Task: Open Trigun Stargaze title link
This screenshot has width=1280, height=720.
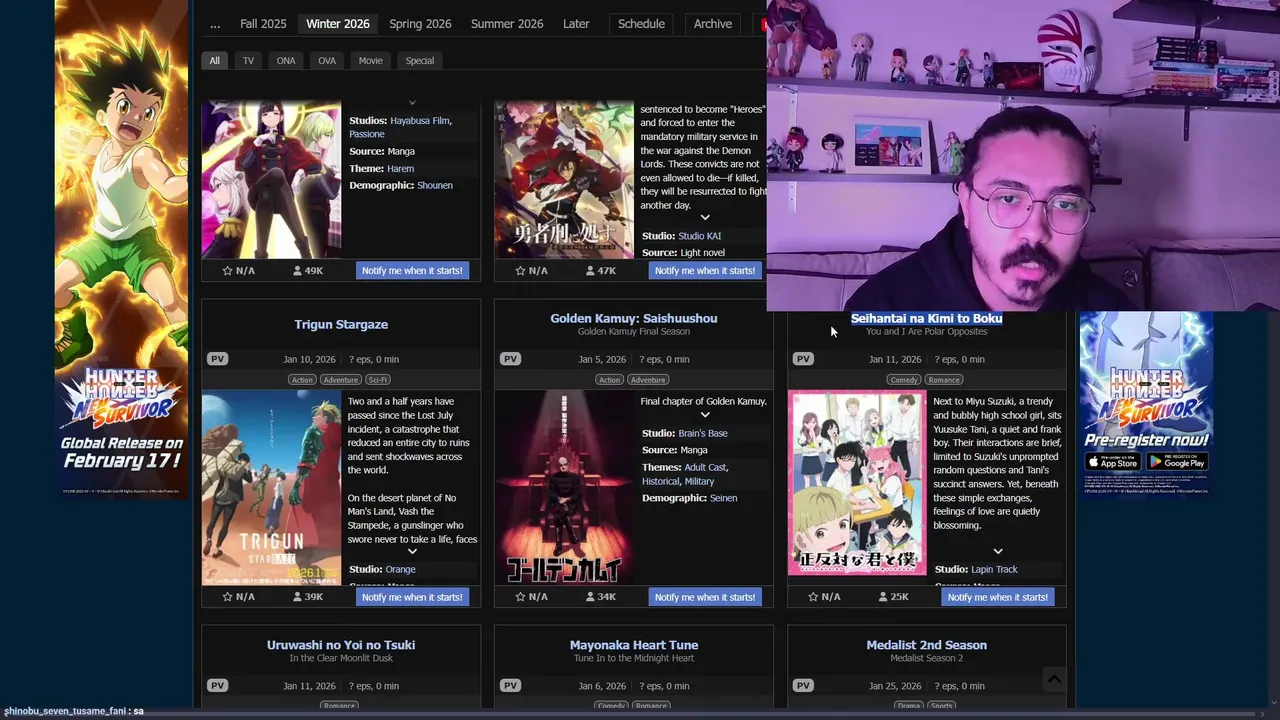Action: click(x=341, y=325)
